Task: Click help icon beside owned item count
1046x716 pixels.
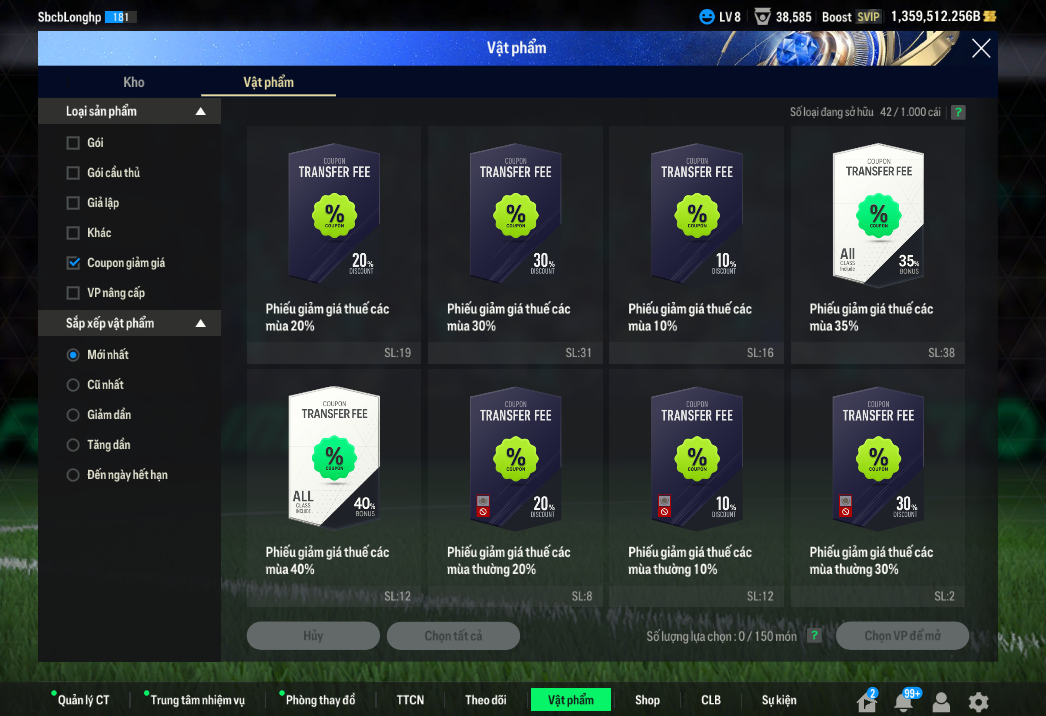Action: 958,112
